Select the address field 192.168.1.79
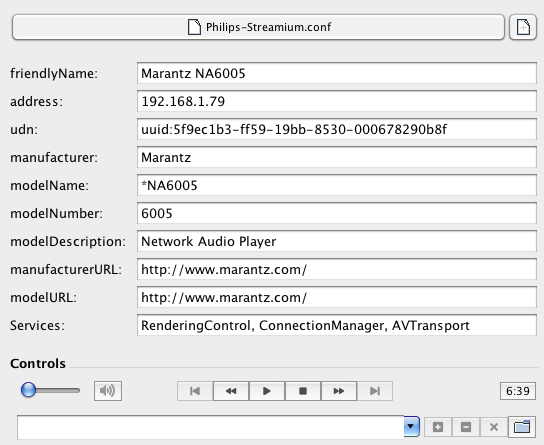 (337, 101)
